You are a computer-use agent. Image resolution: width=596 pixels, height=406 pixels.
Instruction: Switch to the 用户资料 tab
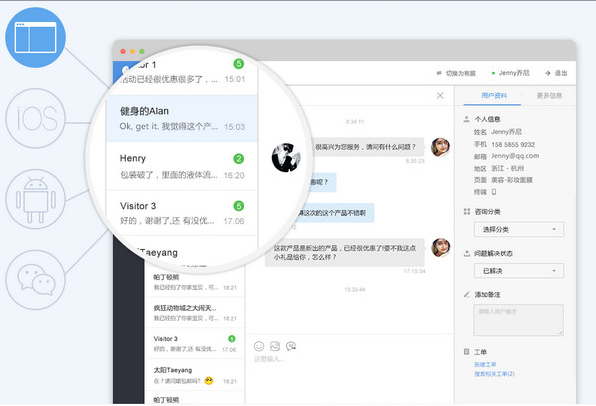click(494, 95)
